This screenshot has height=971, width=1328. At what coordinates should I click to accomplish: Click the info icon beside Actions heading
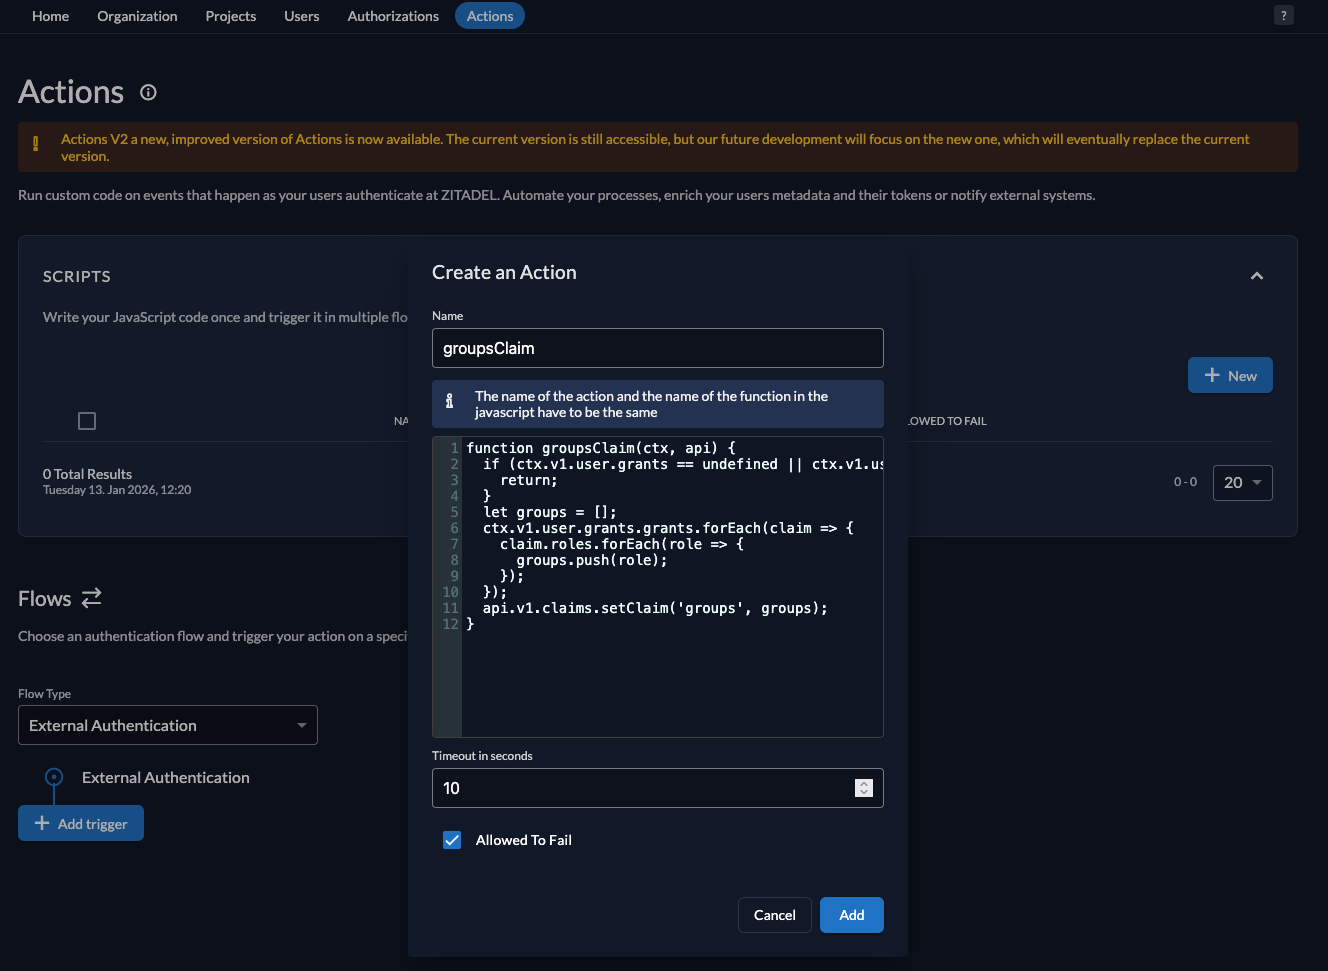(x=148, y=93)
